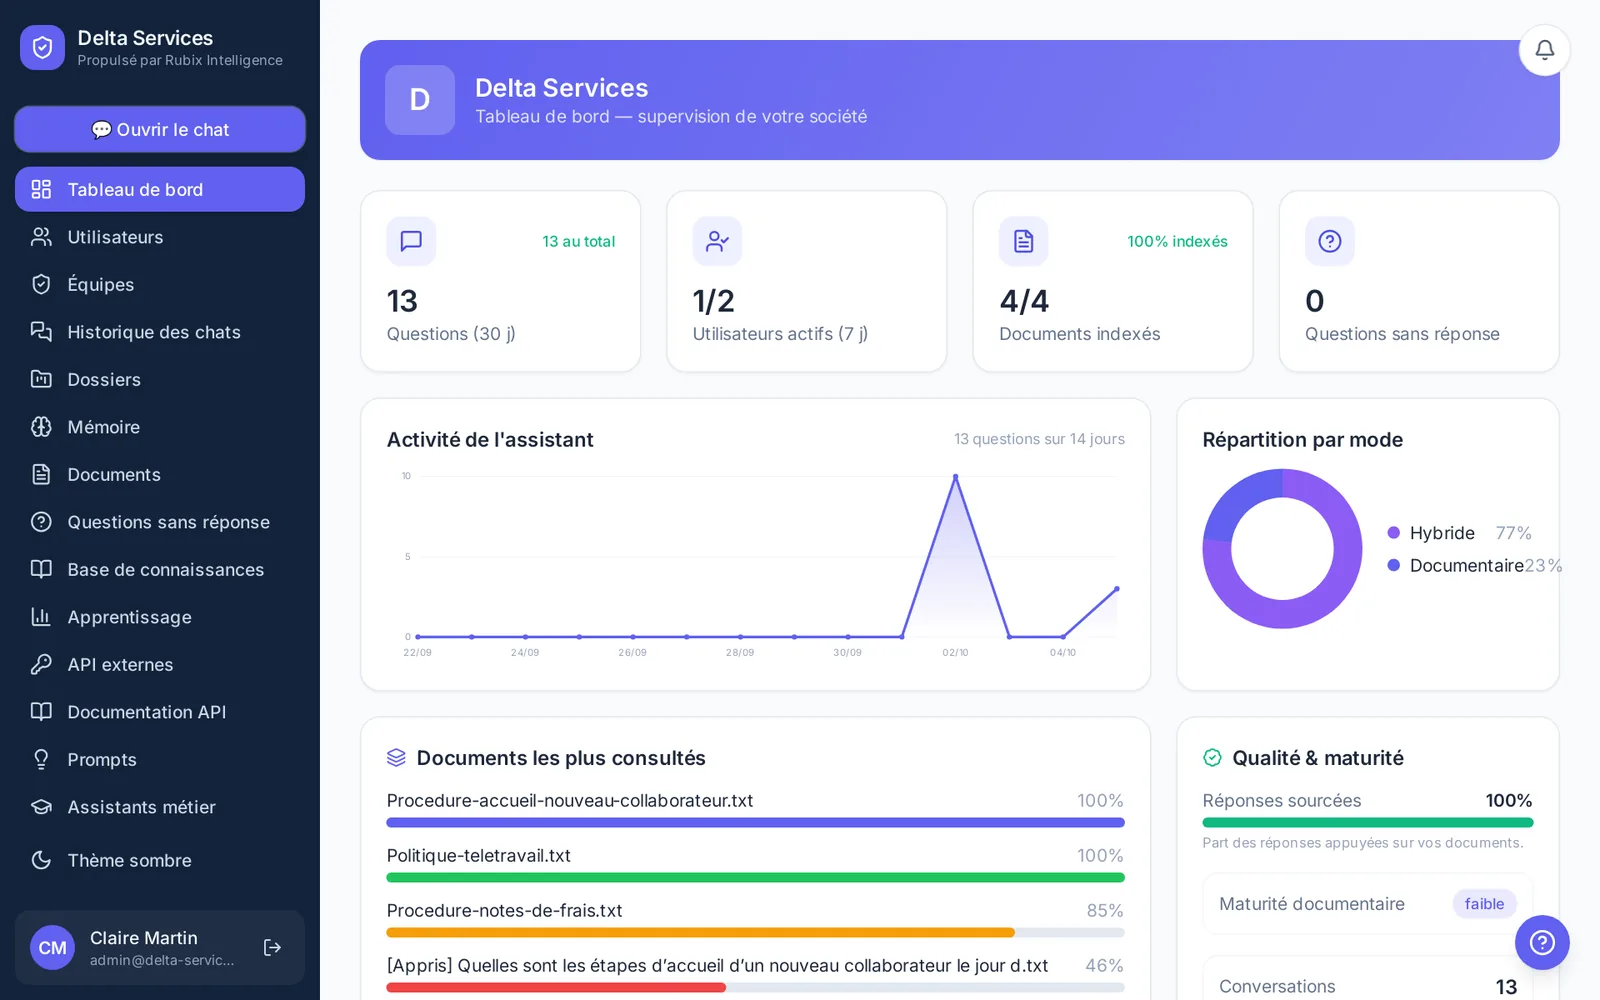Navigate to Dossiers in the sidebar
Image resolution: width=1600 pixels, height=1000 pixels.
[x=160, y=379]
